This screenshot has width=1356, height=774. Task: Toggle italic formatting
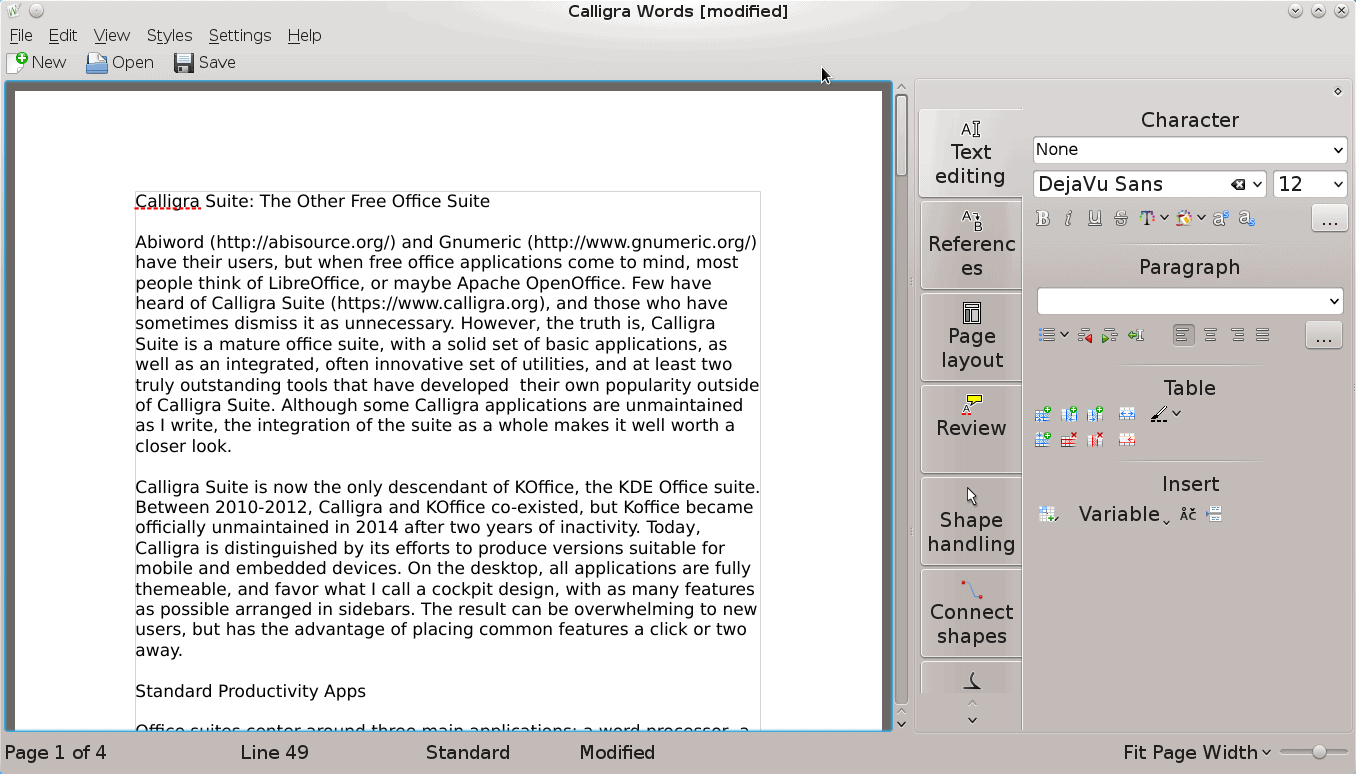tap(1068, 218)
